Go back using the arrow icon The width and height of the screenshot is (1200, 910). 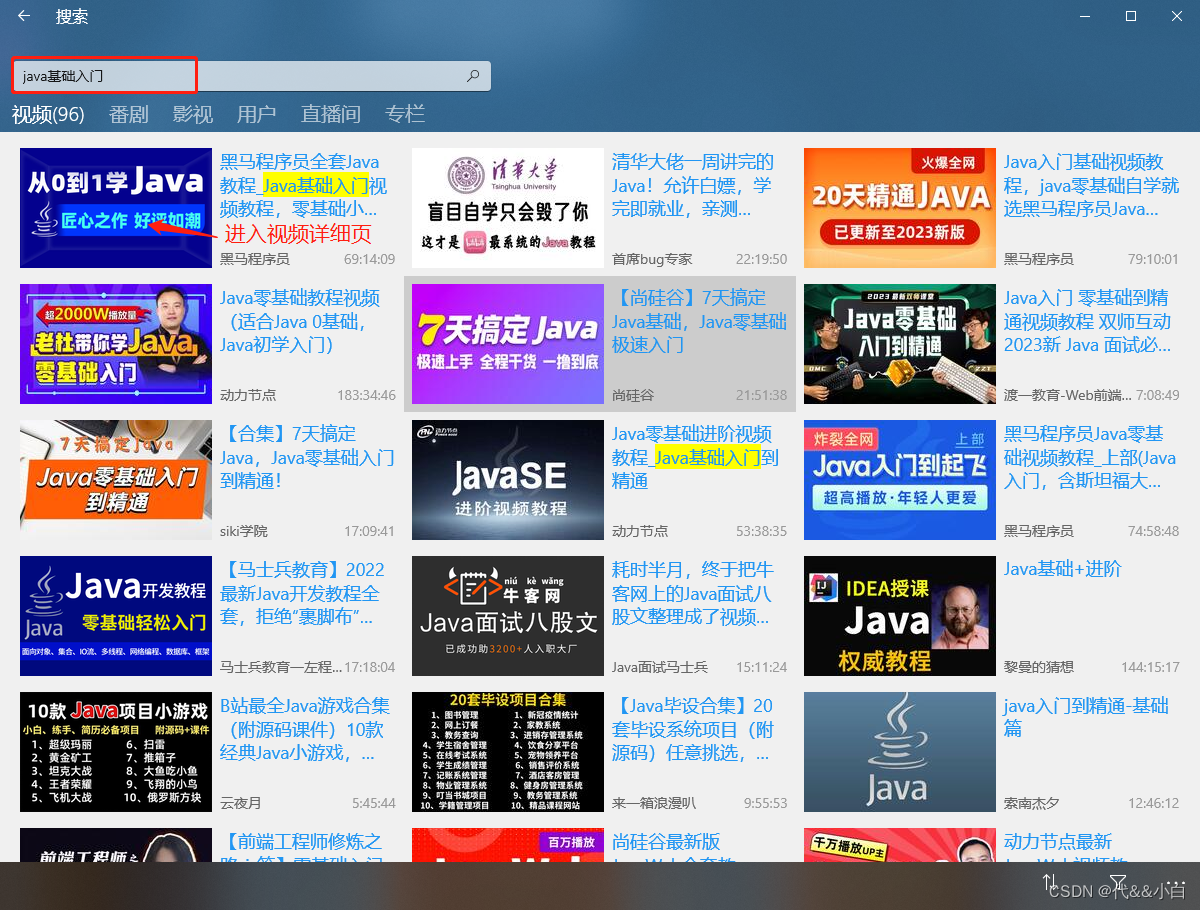(24, 16)
